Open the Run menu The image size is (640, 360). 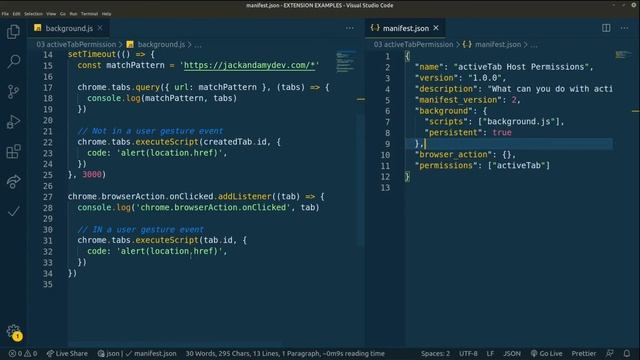click(x=73, y=14)
